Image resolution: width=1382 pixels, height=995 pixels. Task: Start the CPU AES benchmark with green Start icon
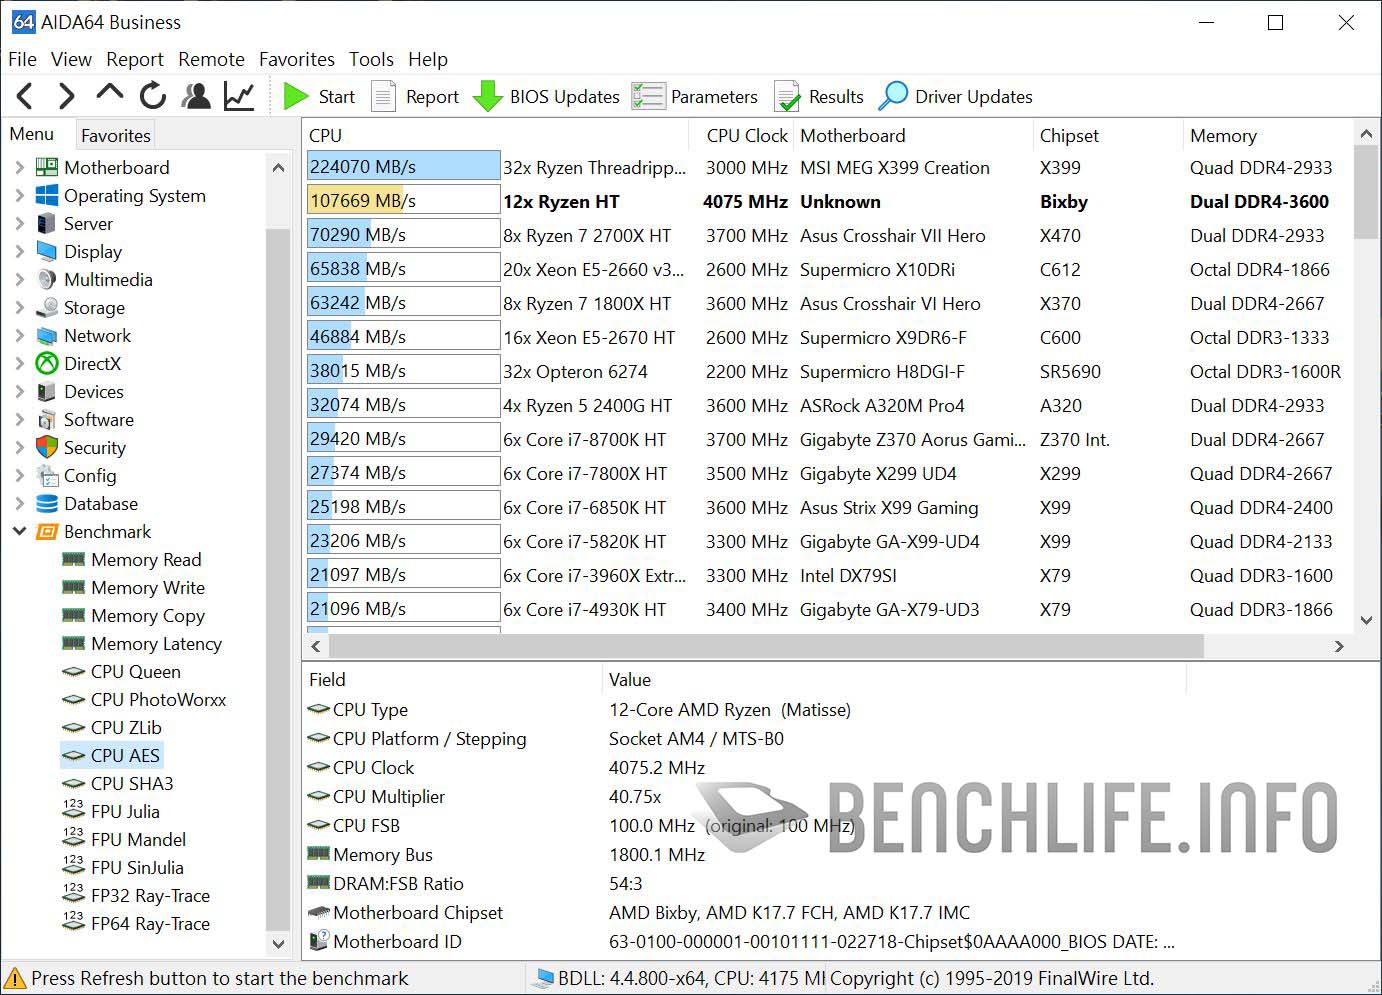click(297, 96)
